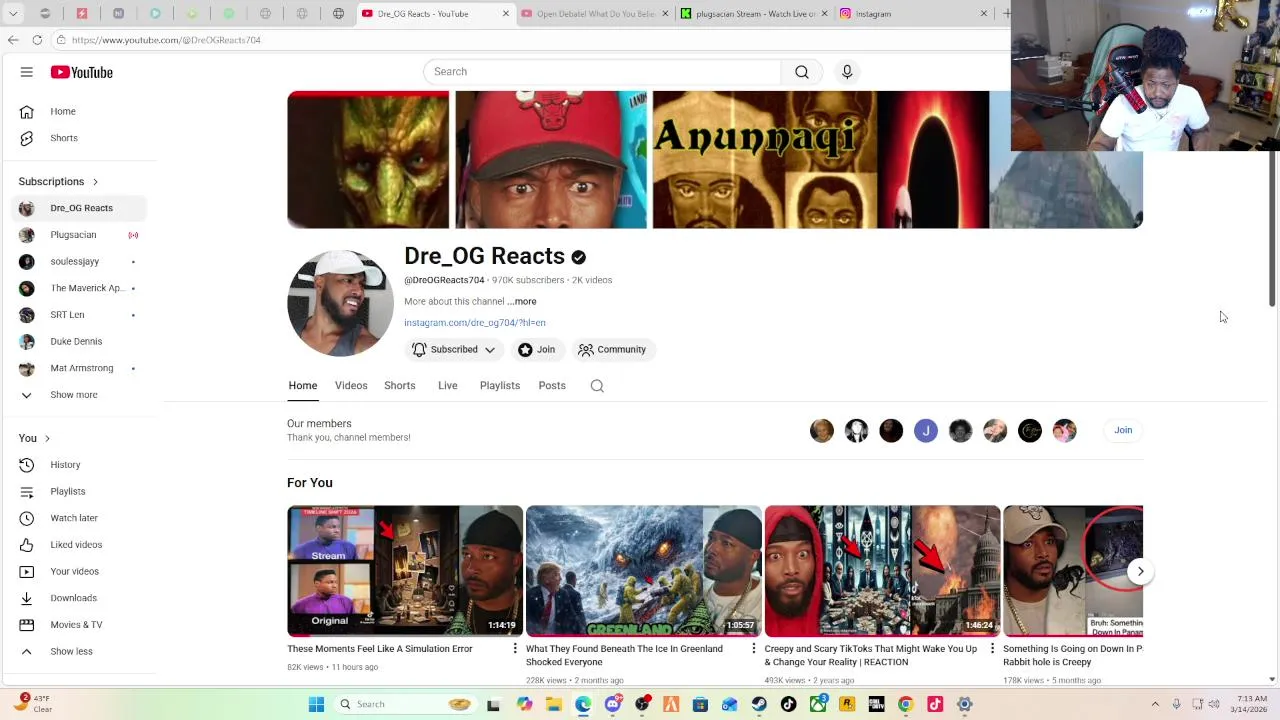Switch to the Playlists channel tab
The image size is (1280, 720).
[500, 386]
